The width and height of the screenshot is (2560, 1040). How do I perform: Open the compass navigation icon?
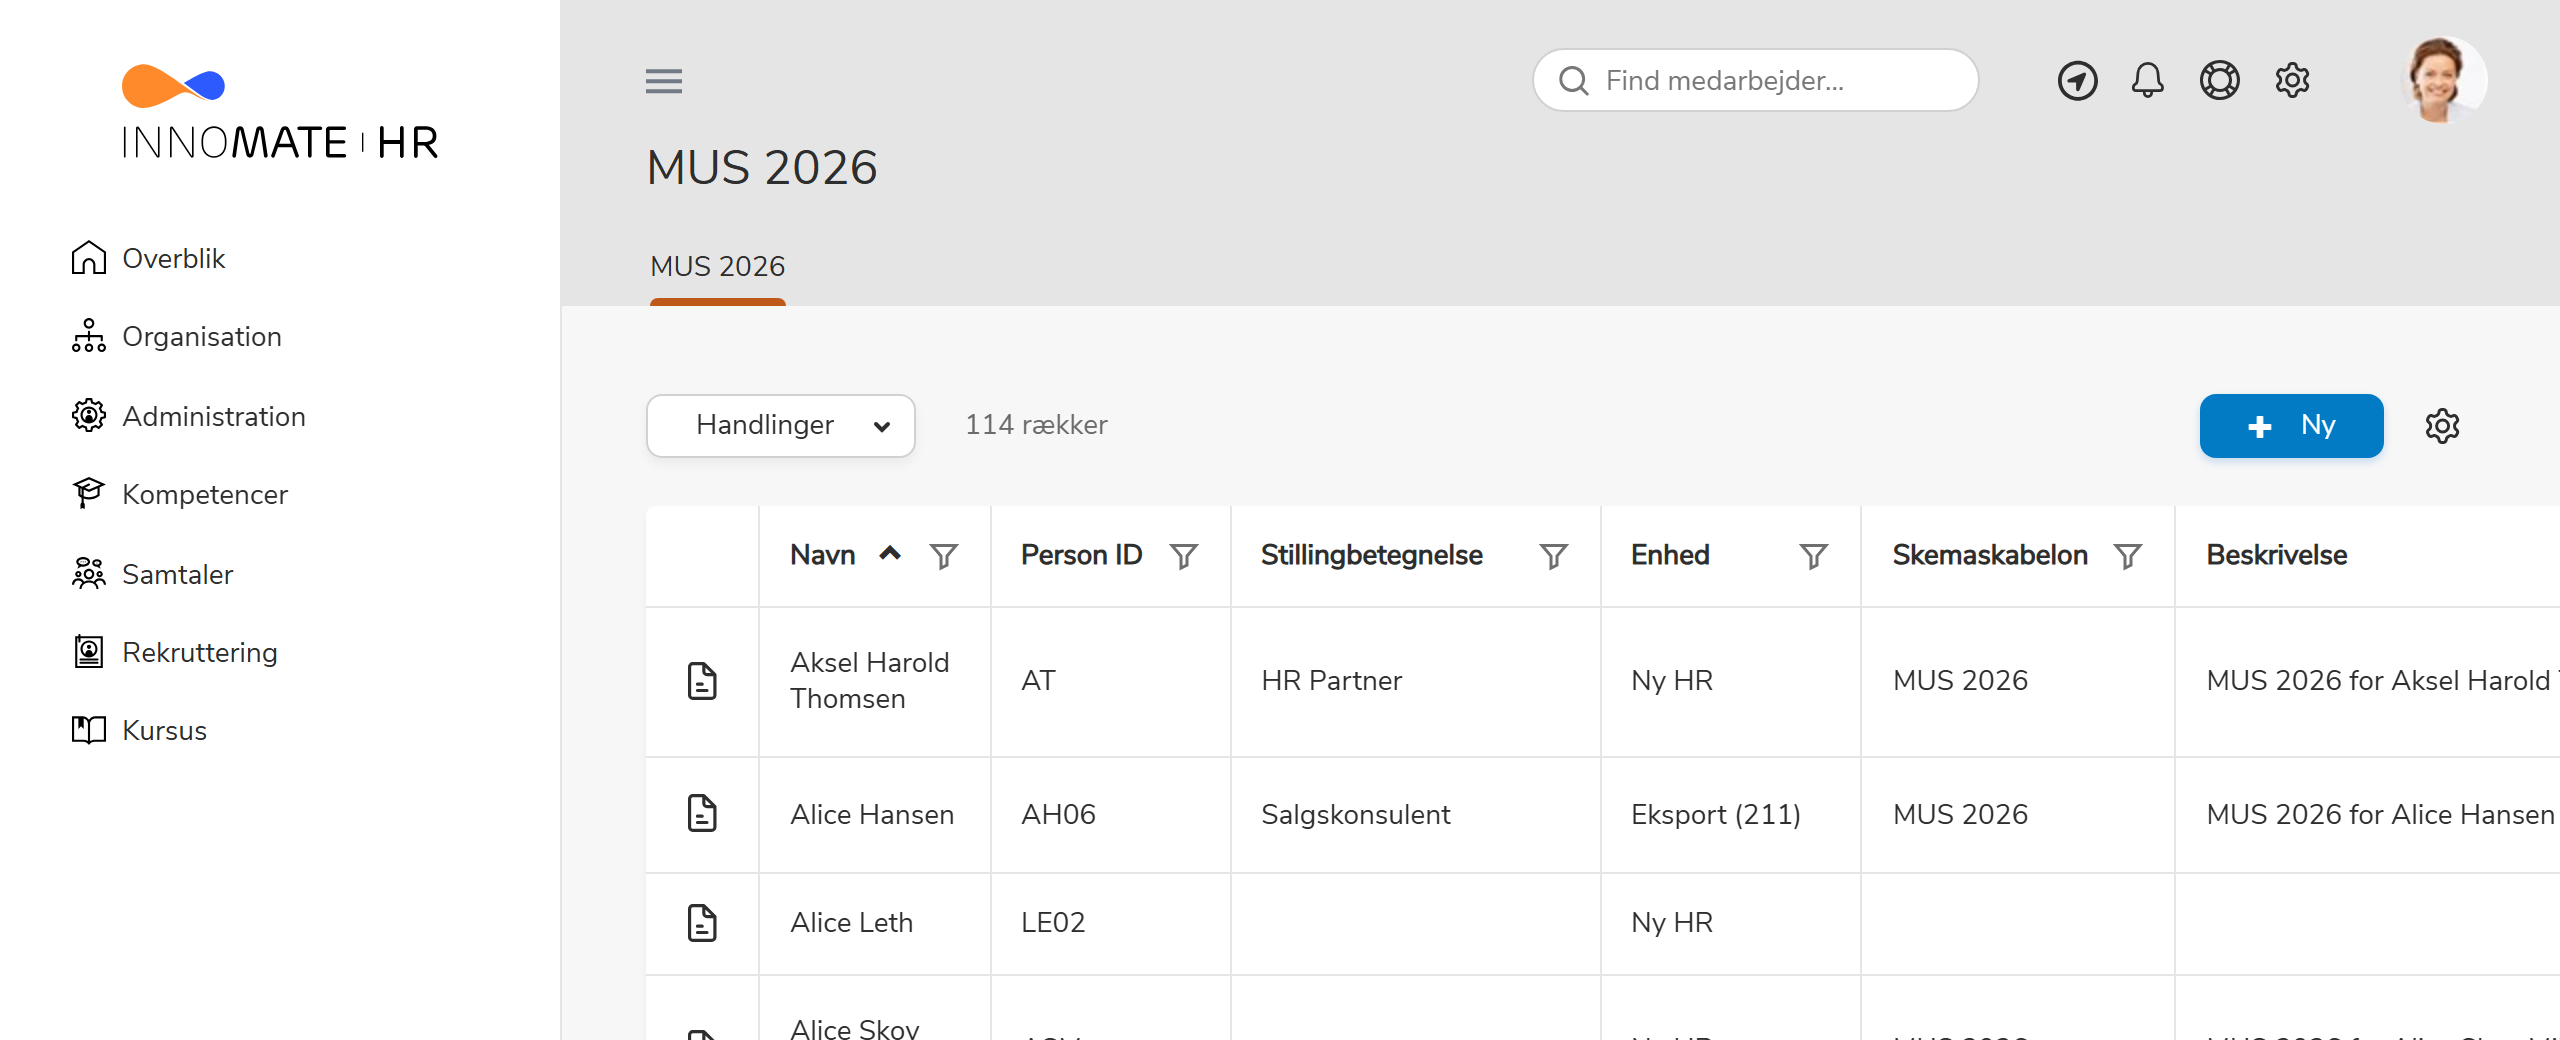(2077, 81)
